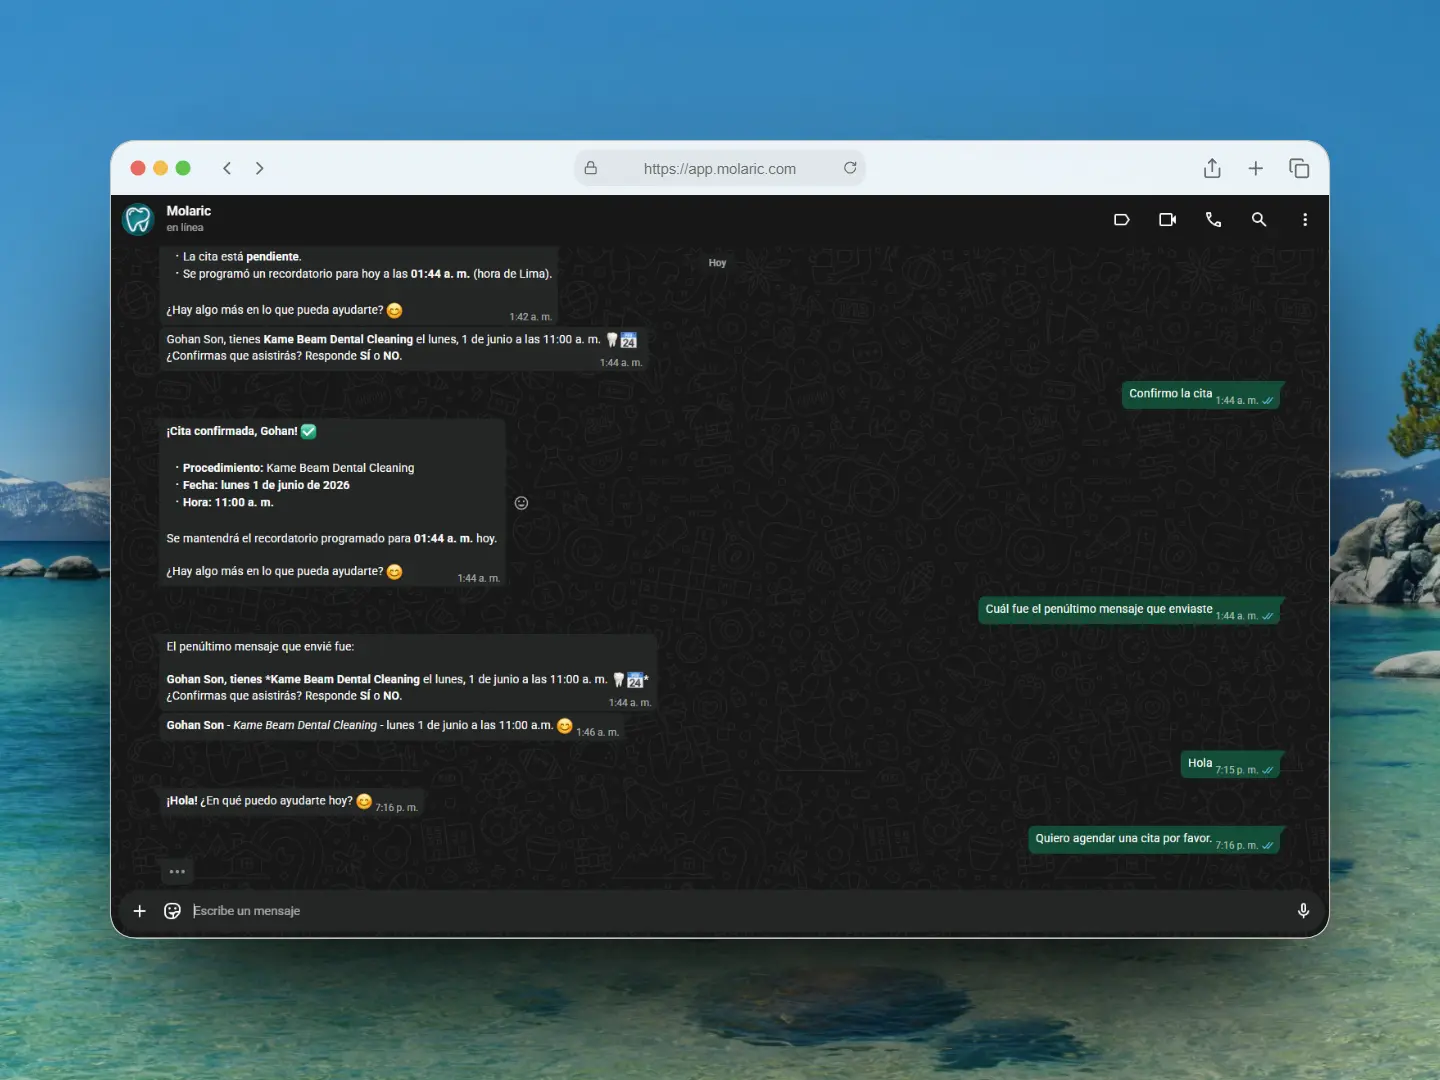Click the 'Gohan Son - Kame Beam Dental Cleaning' summary message
This screenshot has height=1080, width=1440.
click(392, 726)
